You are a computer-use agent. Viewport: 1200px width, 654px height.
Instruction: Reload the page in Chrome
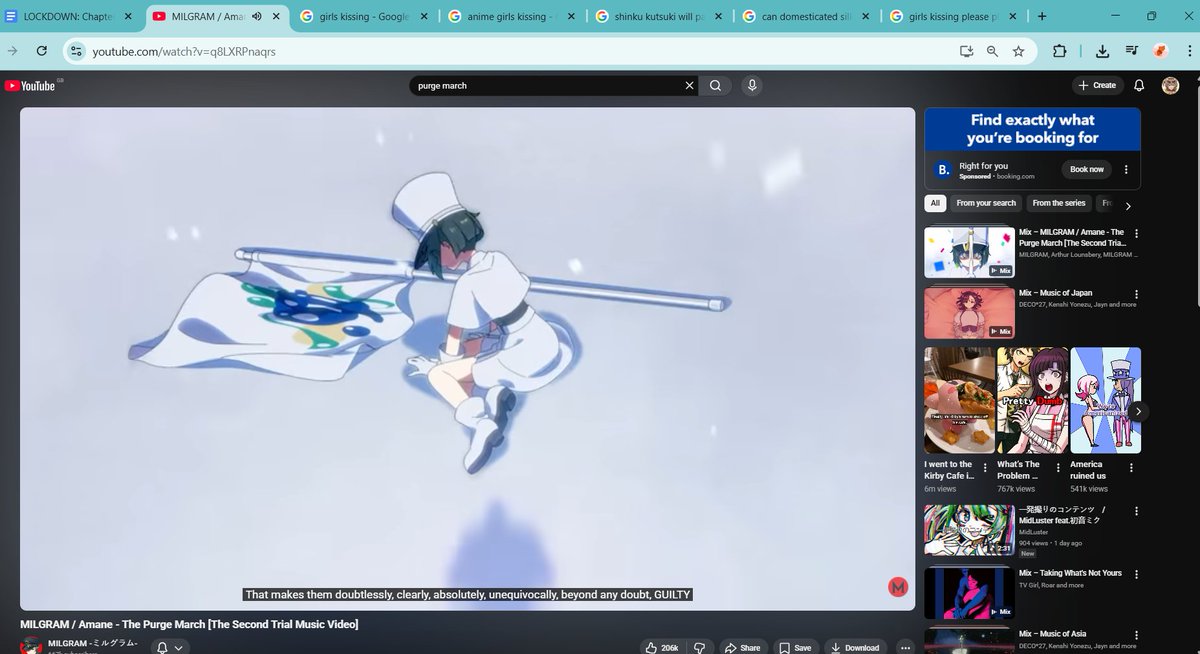(42, 51)
